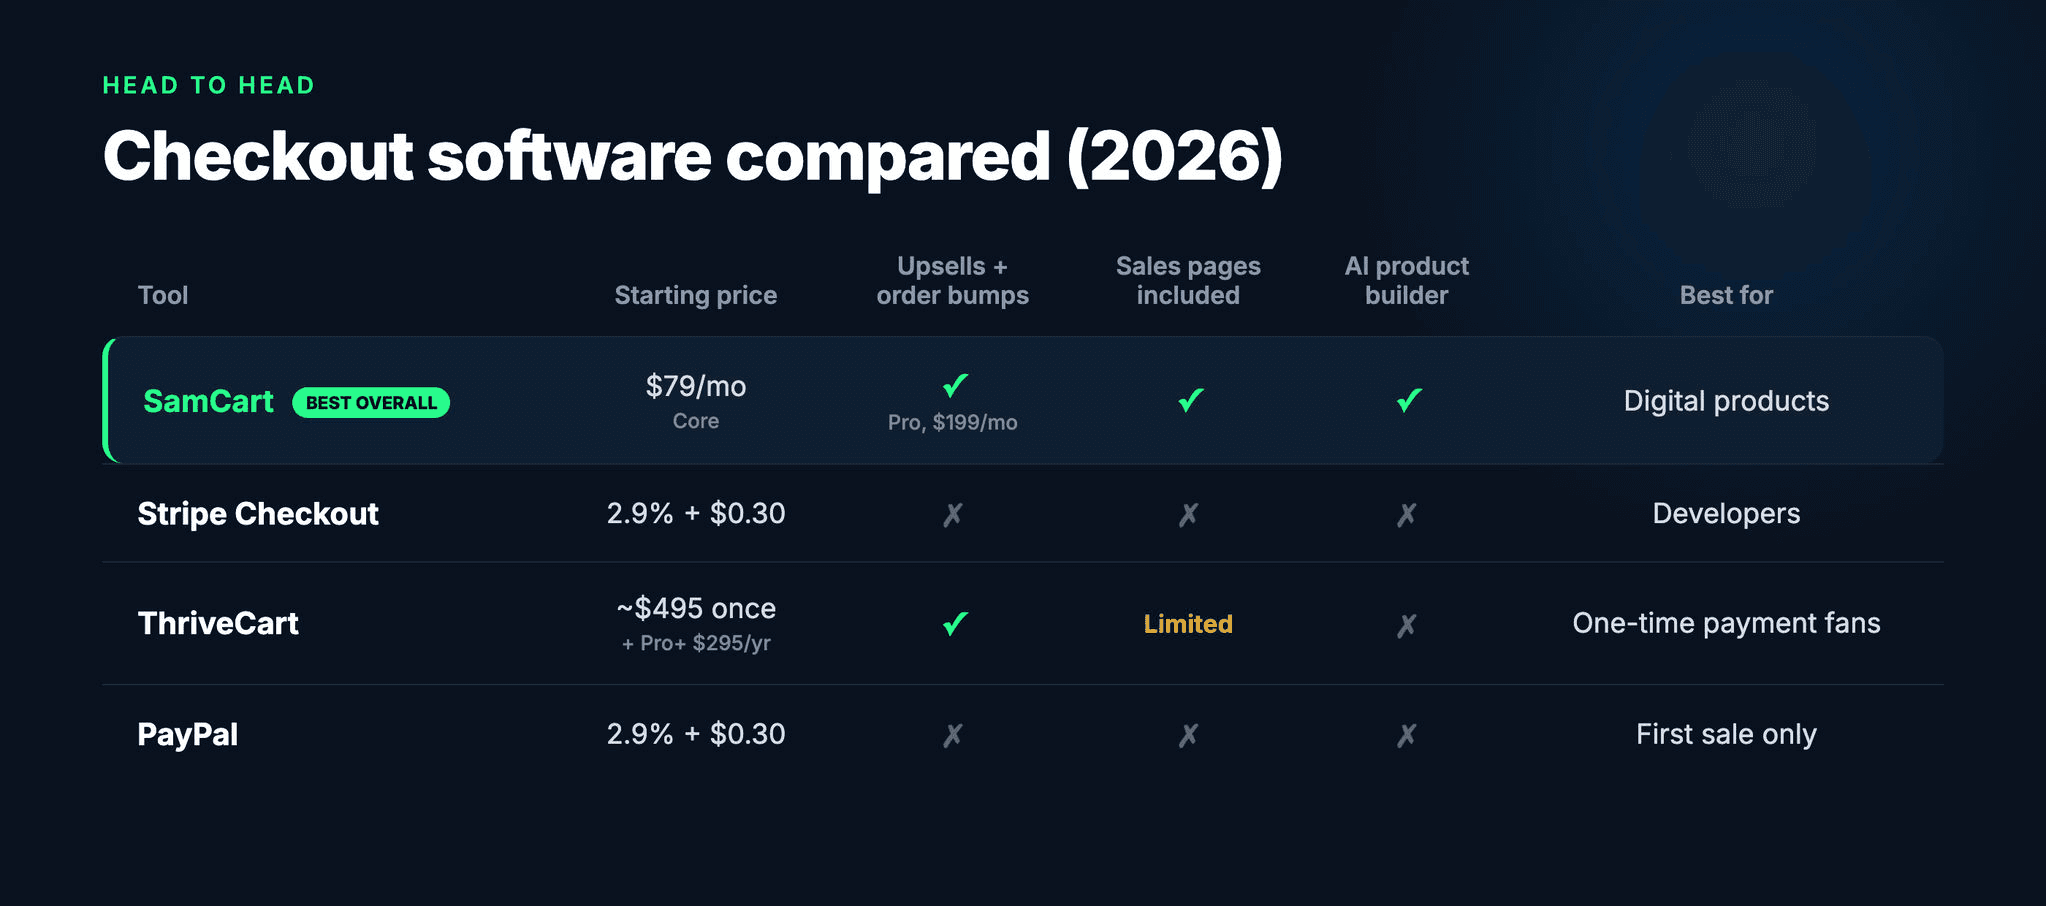The width and height of the screenshot is (2046, 906).
Task: Click SamCart's upsells green checkmark
Action: tap(955, 385)
